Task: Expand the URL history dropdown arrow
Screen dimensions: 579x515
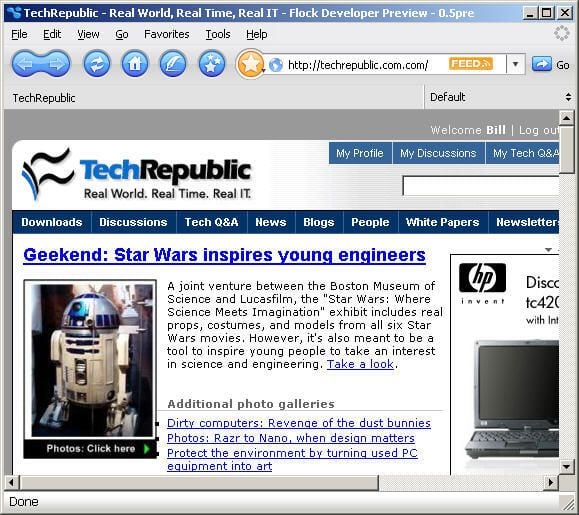Action: [515, 64]
